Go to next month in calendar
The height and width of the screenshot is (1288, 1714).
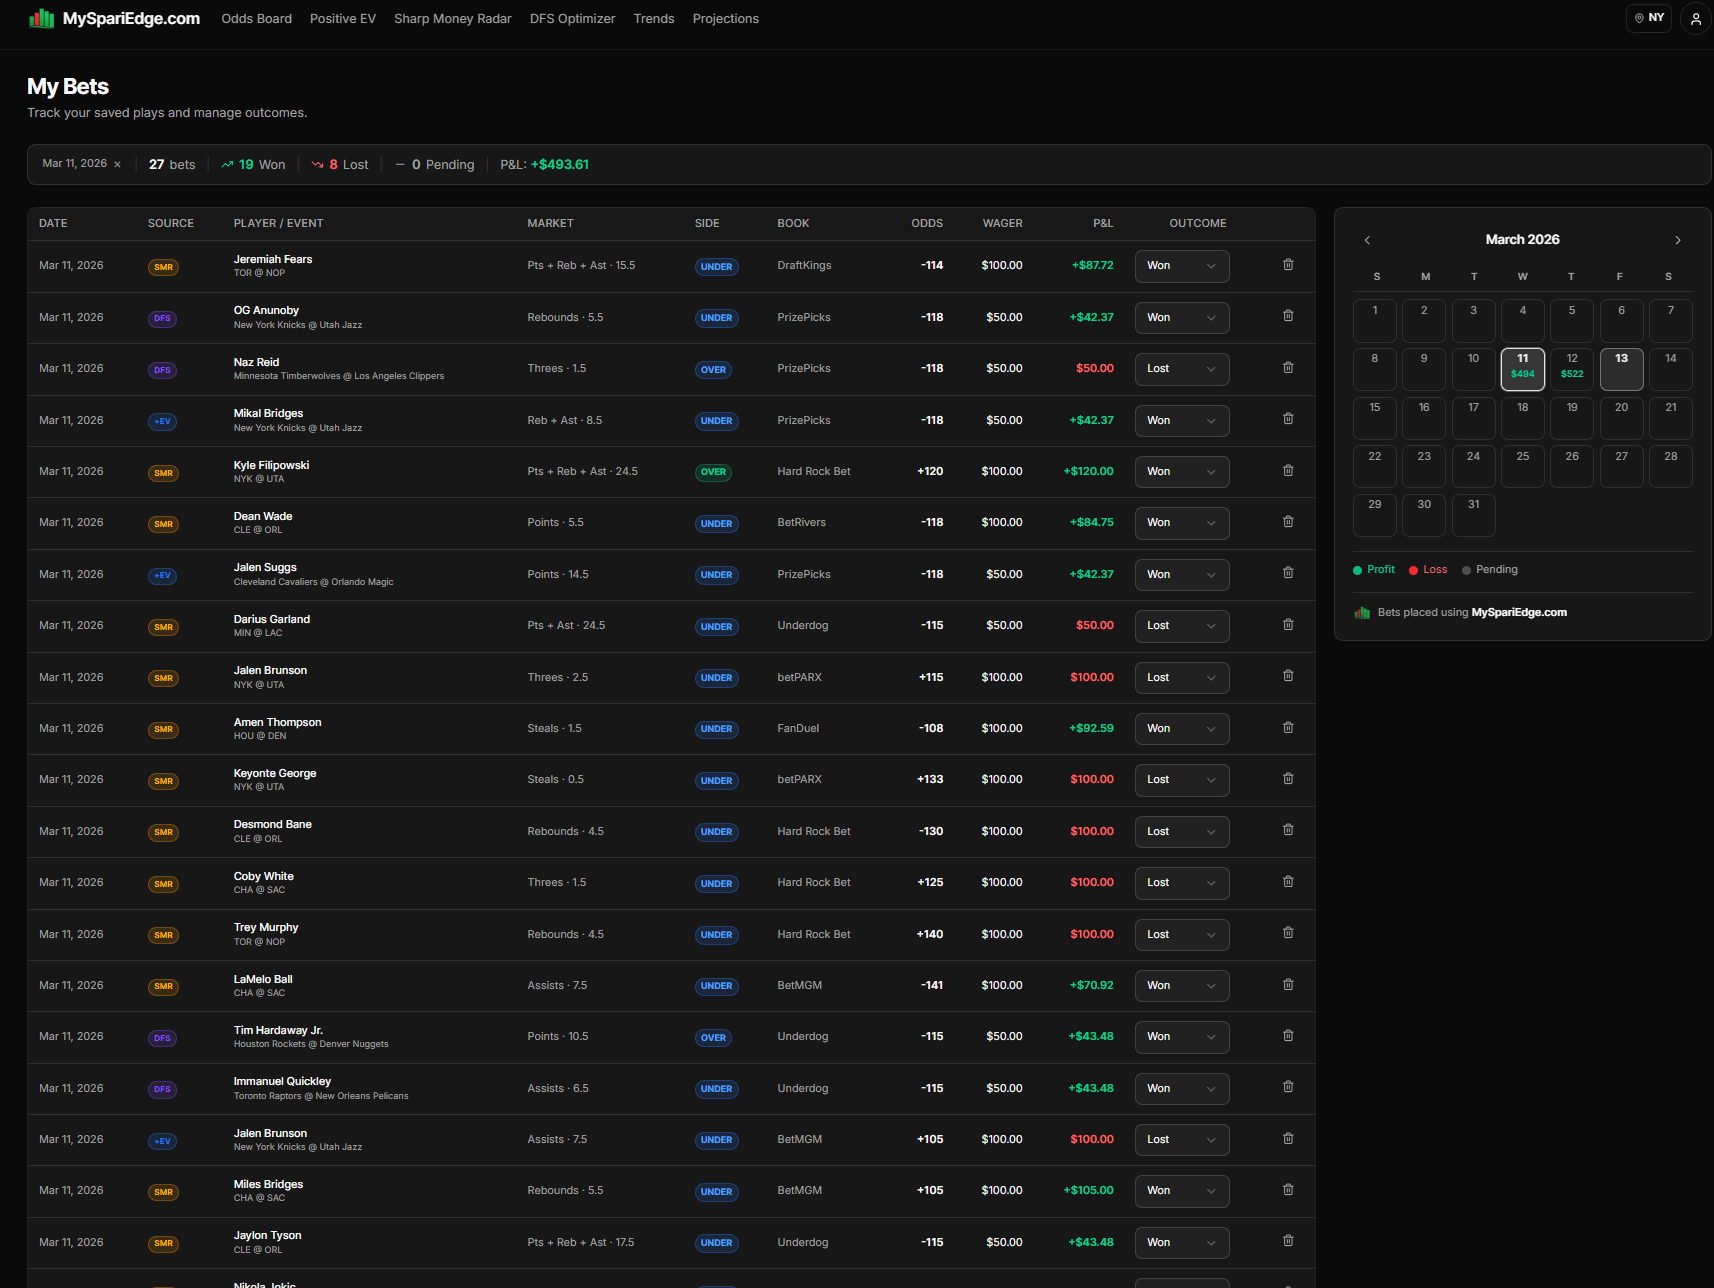1678,240
